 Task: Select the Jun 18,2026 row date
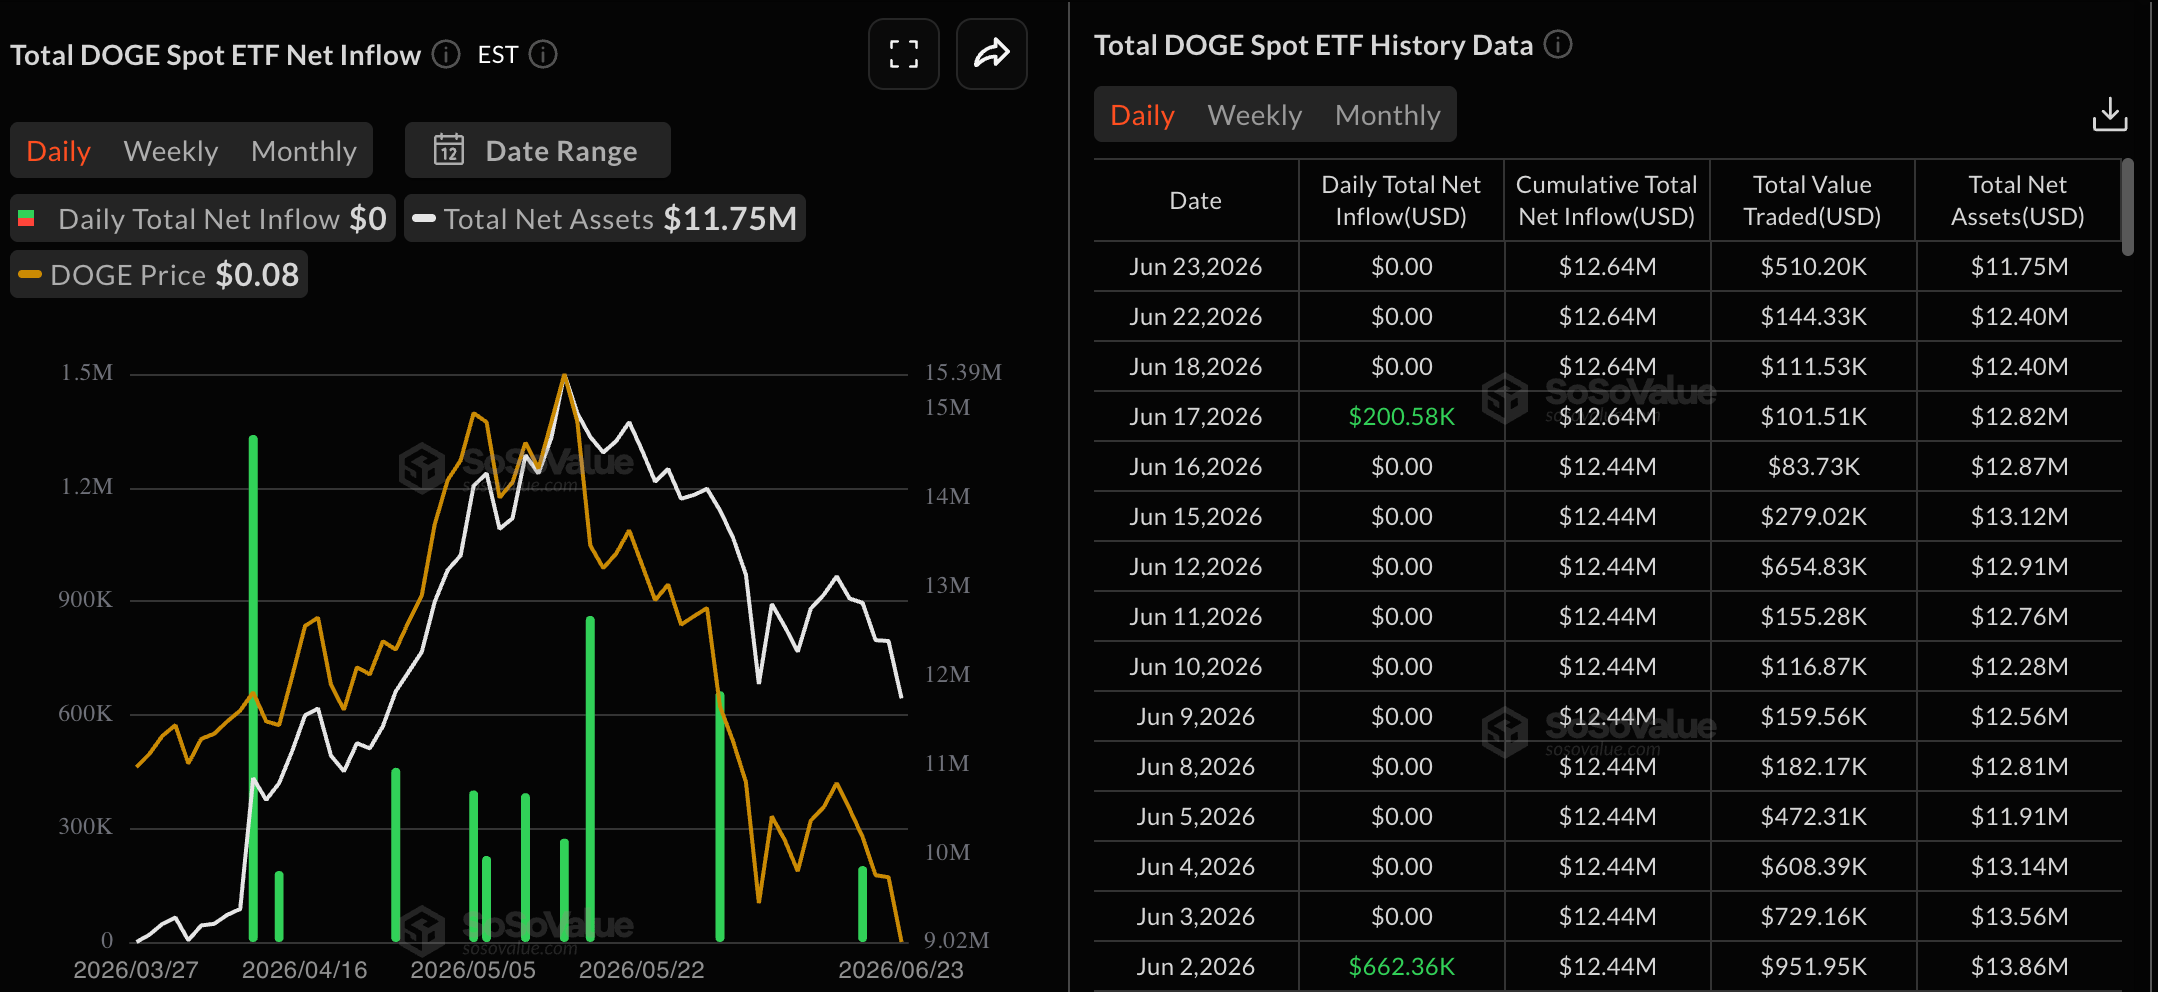point(1196,366)
